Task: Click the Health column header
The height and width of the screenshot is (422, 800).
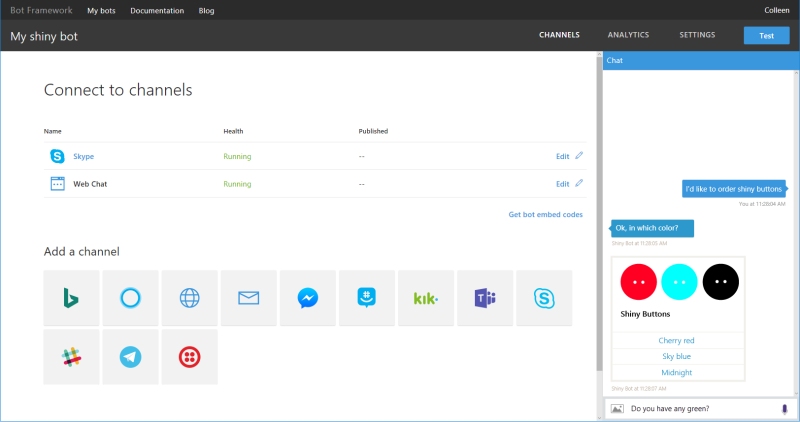Action: (233, 131)
